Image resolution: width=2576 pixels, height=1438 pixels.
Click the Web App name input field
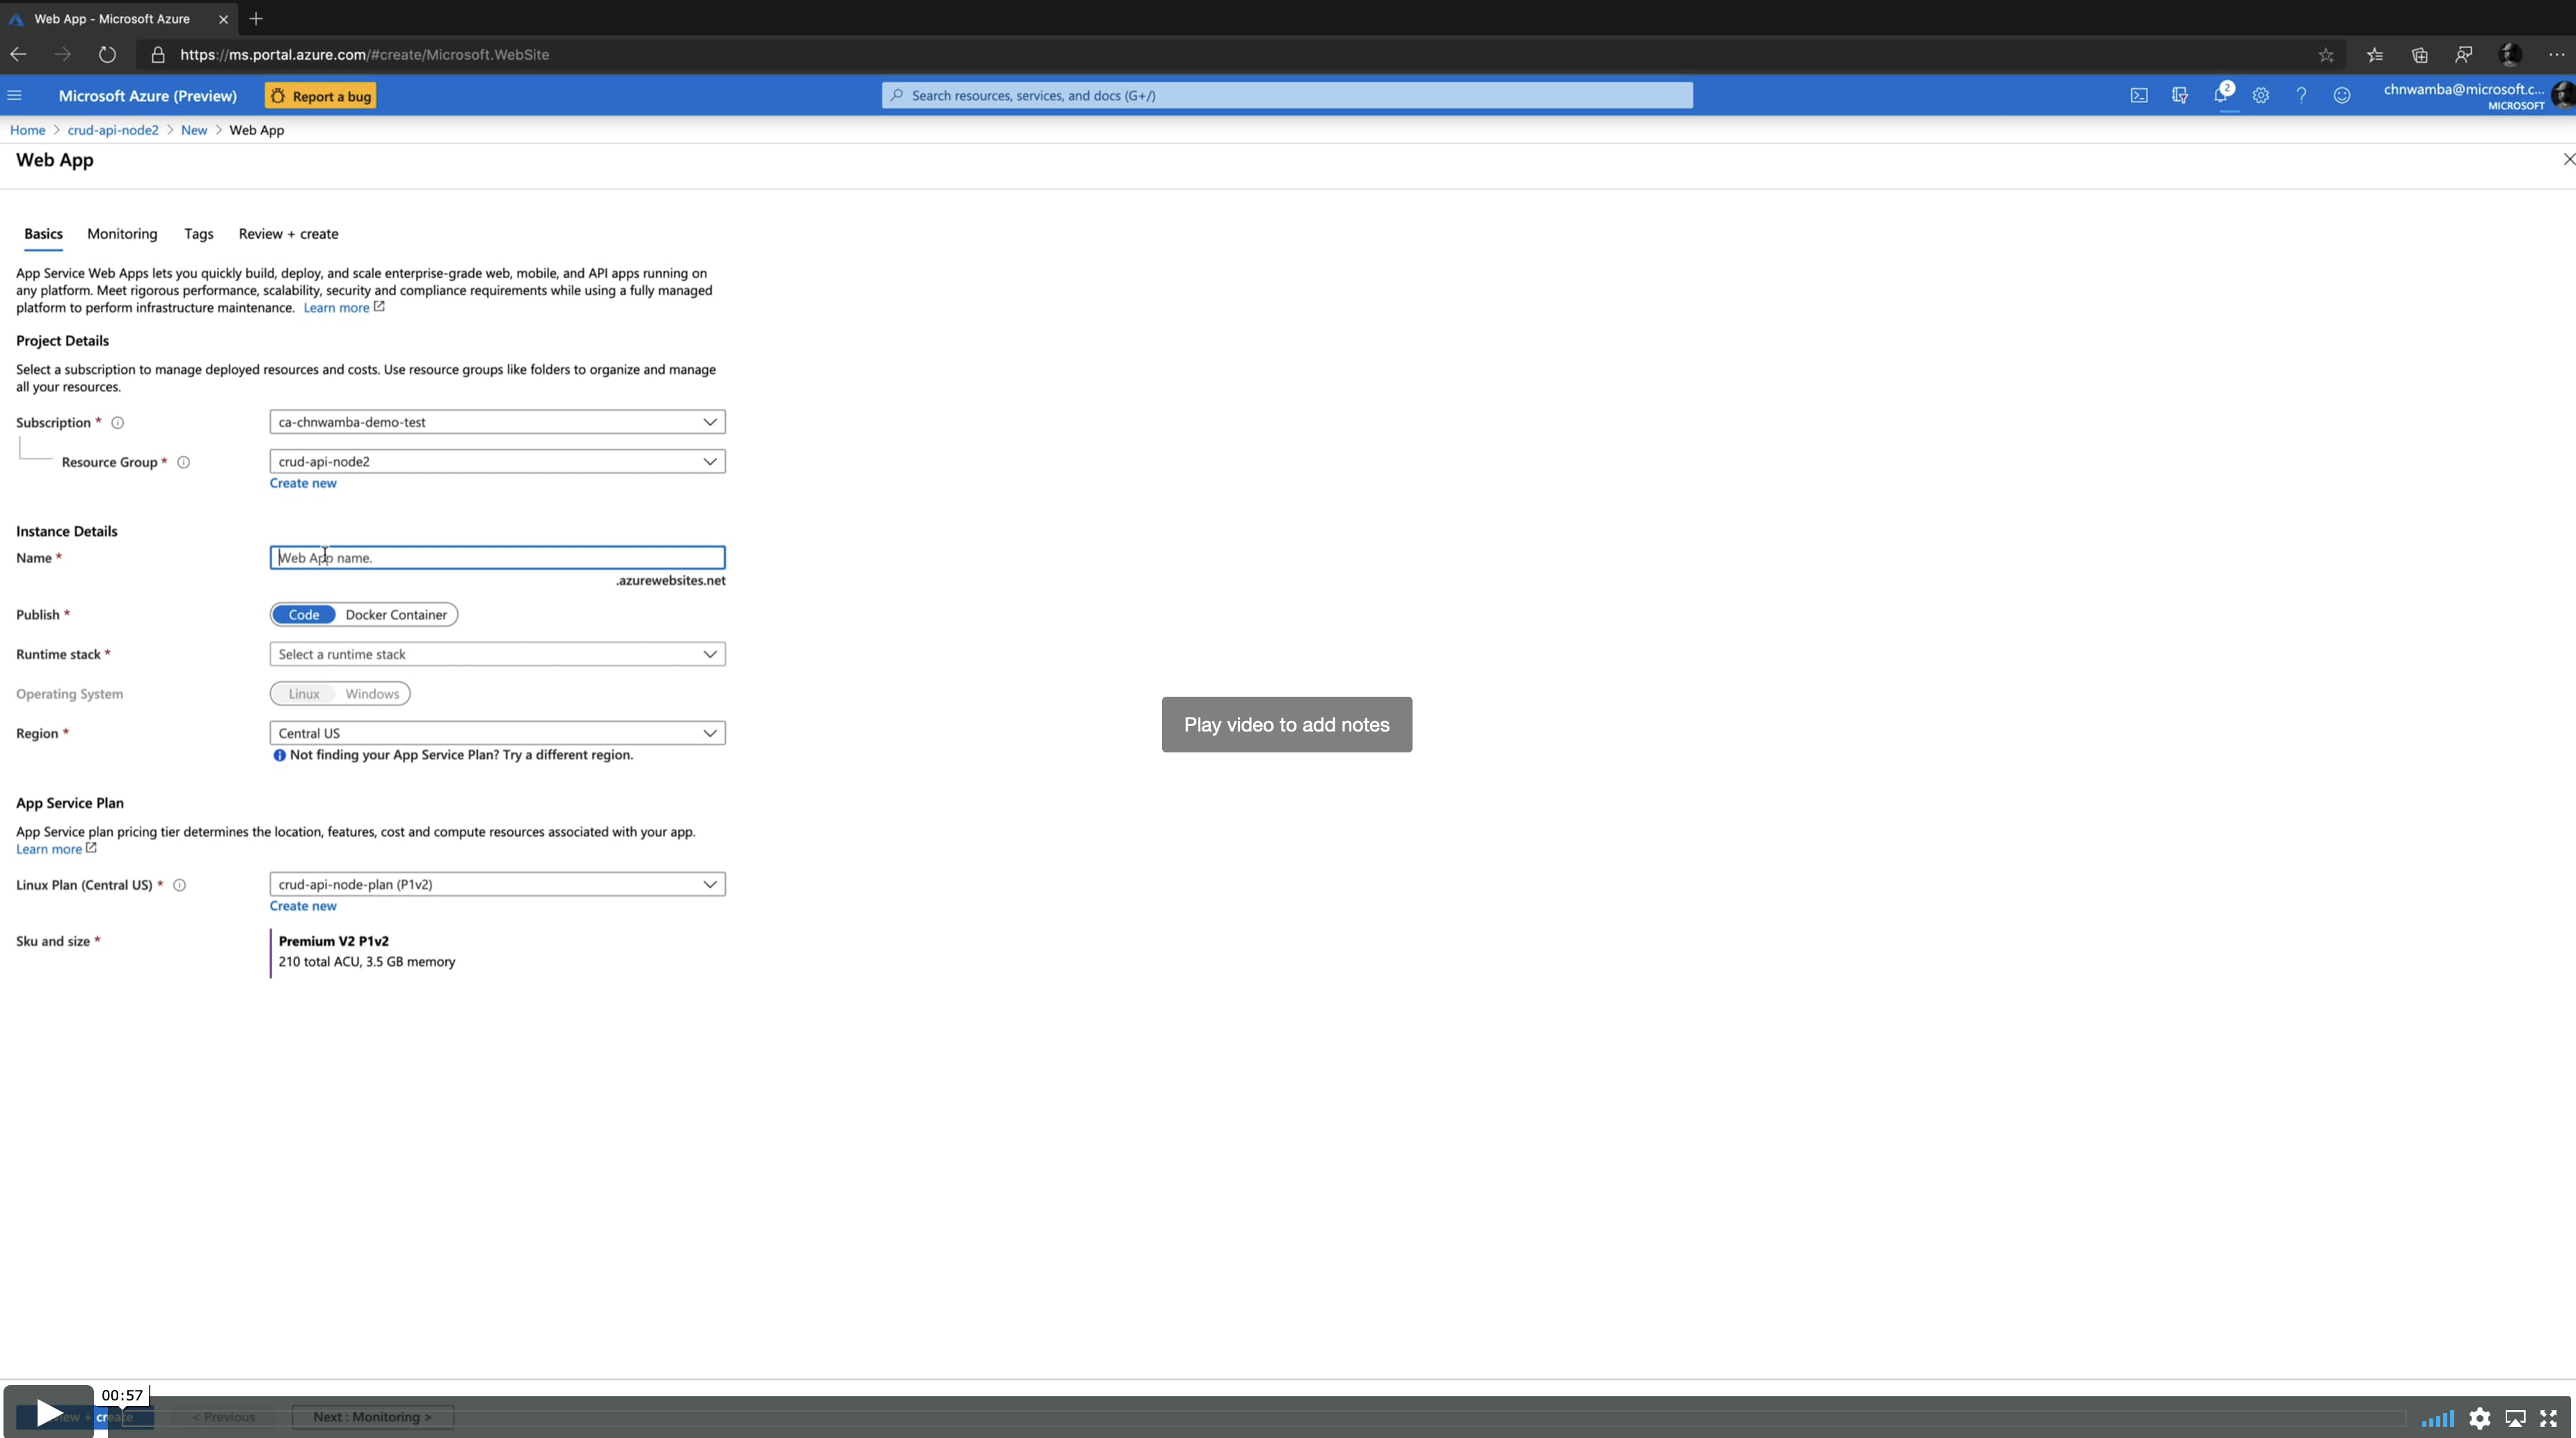tap(497, 557)
